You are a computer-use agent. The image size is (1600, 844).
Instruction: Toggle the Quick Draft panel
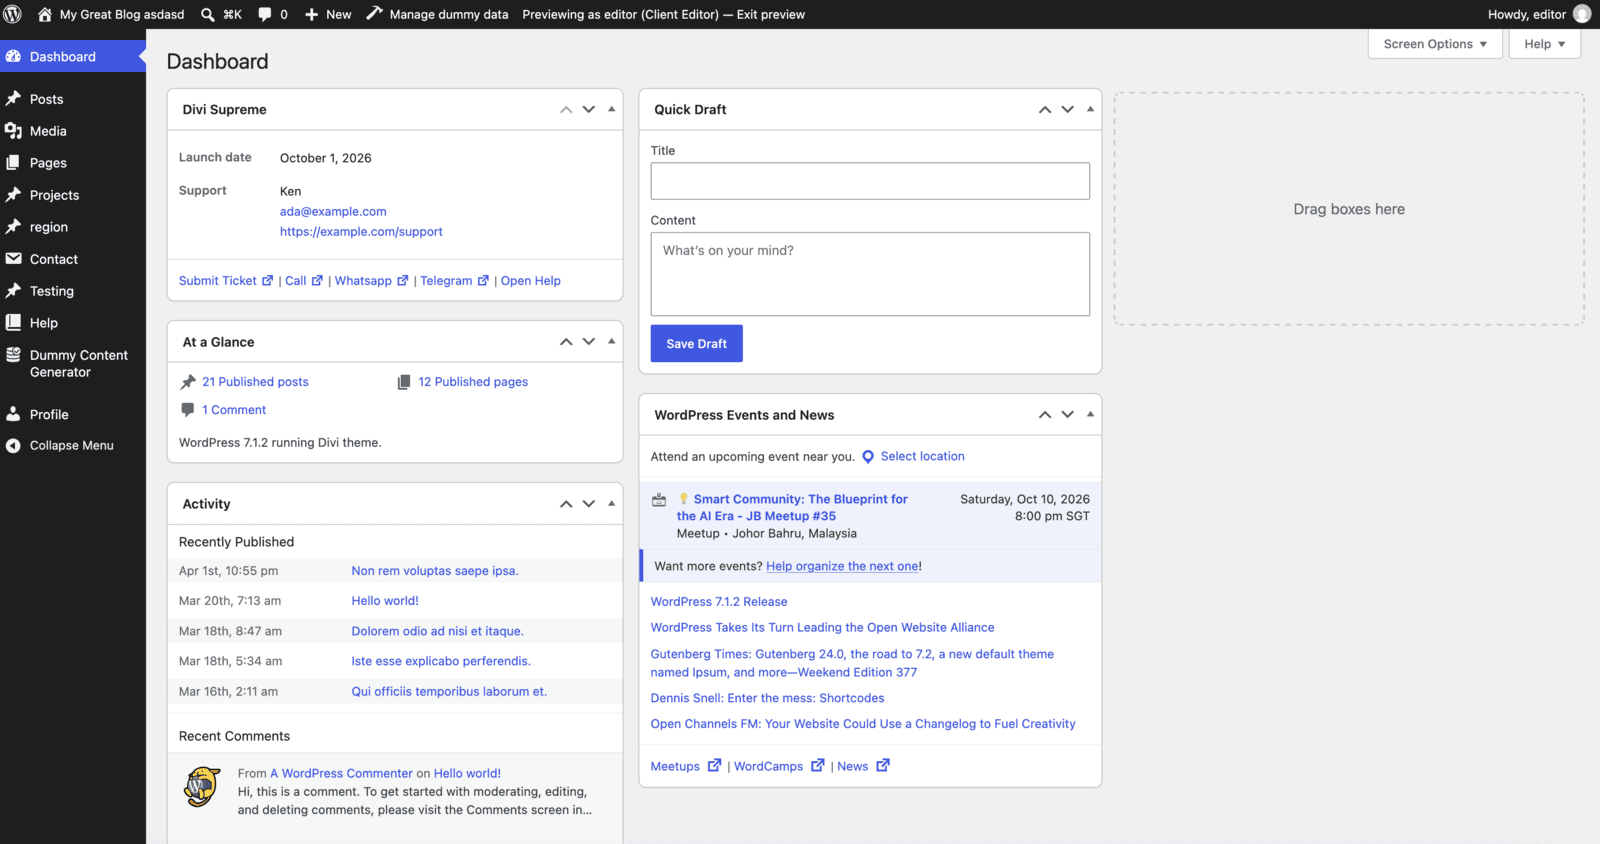pos(1090,109)
